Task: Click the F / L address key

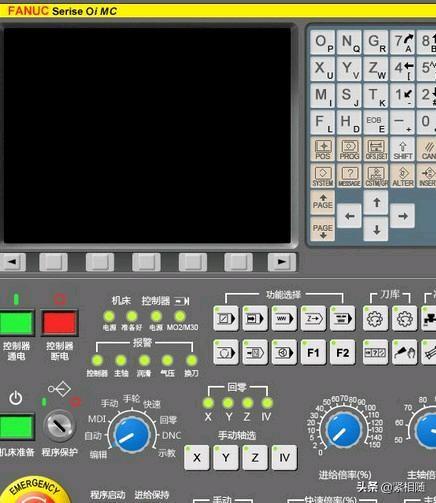Action: (x=323, y=123)
